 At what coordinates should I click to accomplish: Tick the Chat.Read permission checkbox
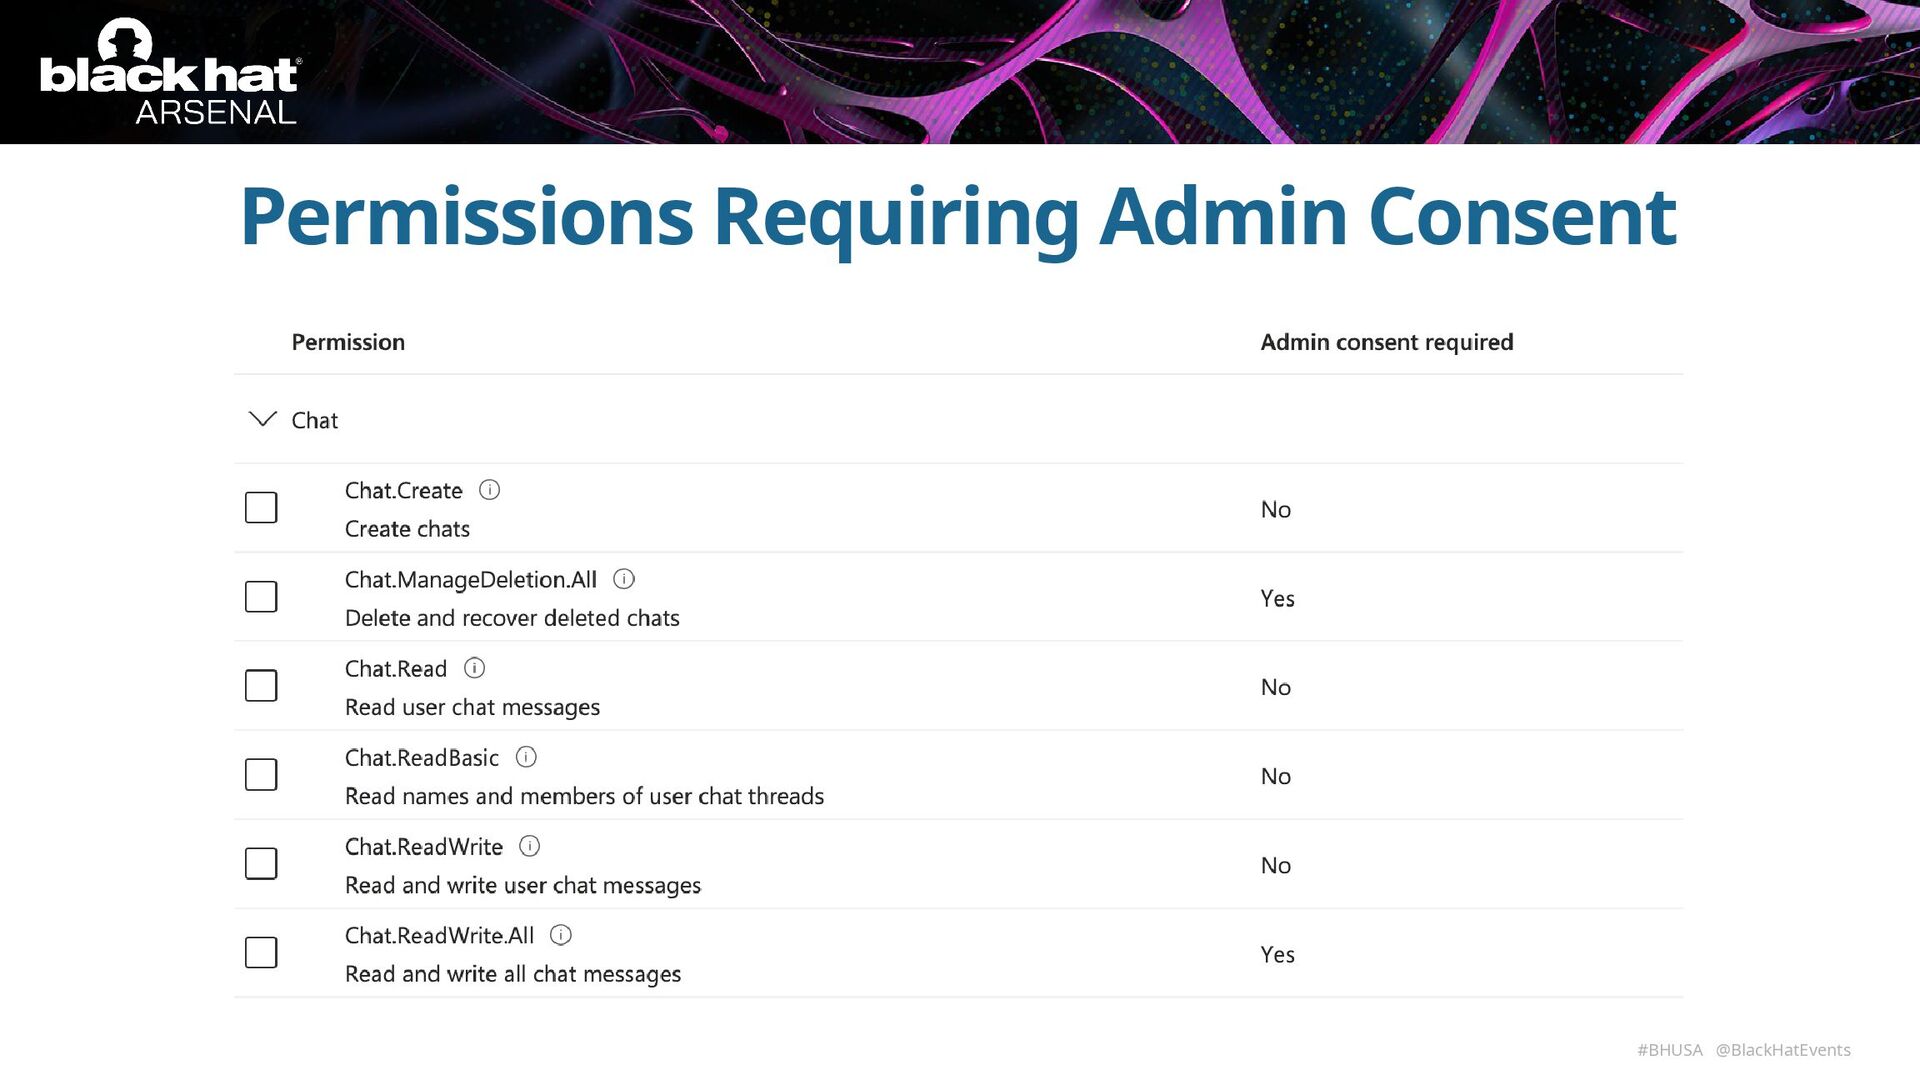click(x=261, y=686)
